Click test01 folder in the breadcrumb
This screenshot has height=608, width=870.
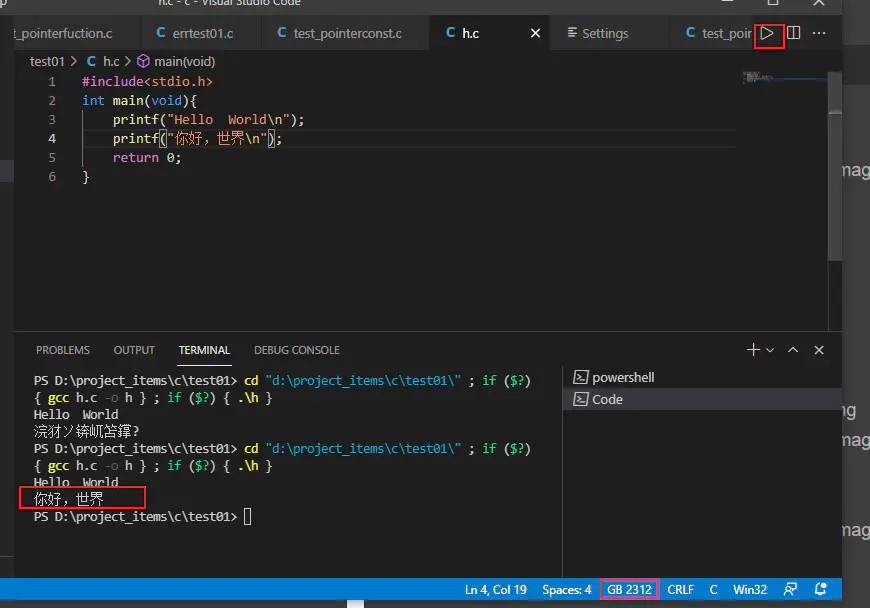click(x=47, y=61)
